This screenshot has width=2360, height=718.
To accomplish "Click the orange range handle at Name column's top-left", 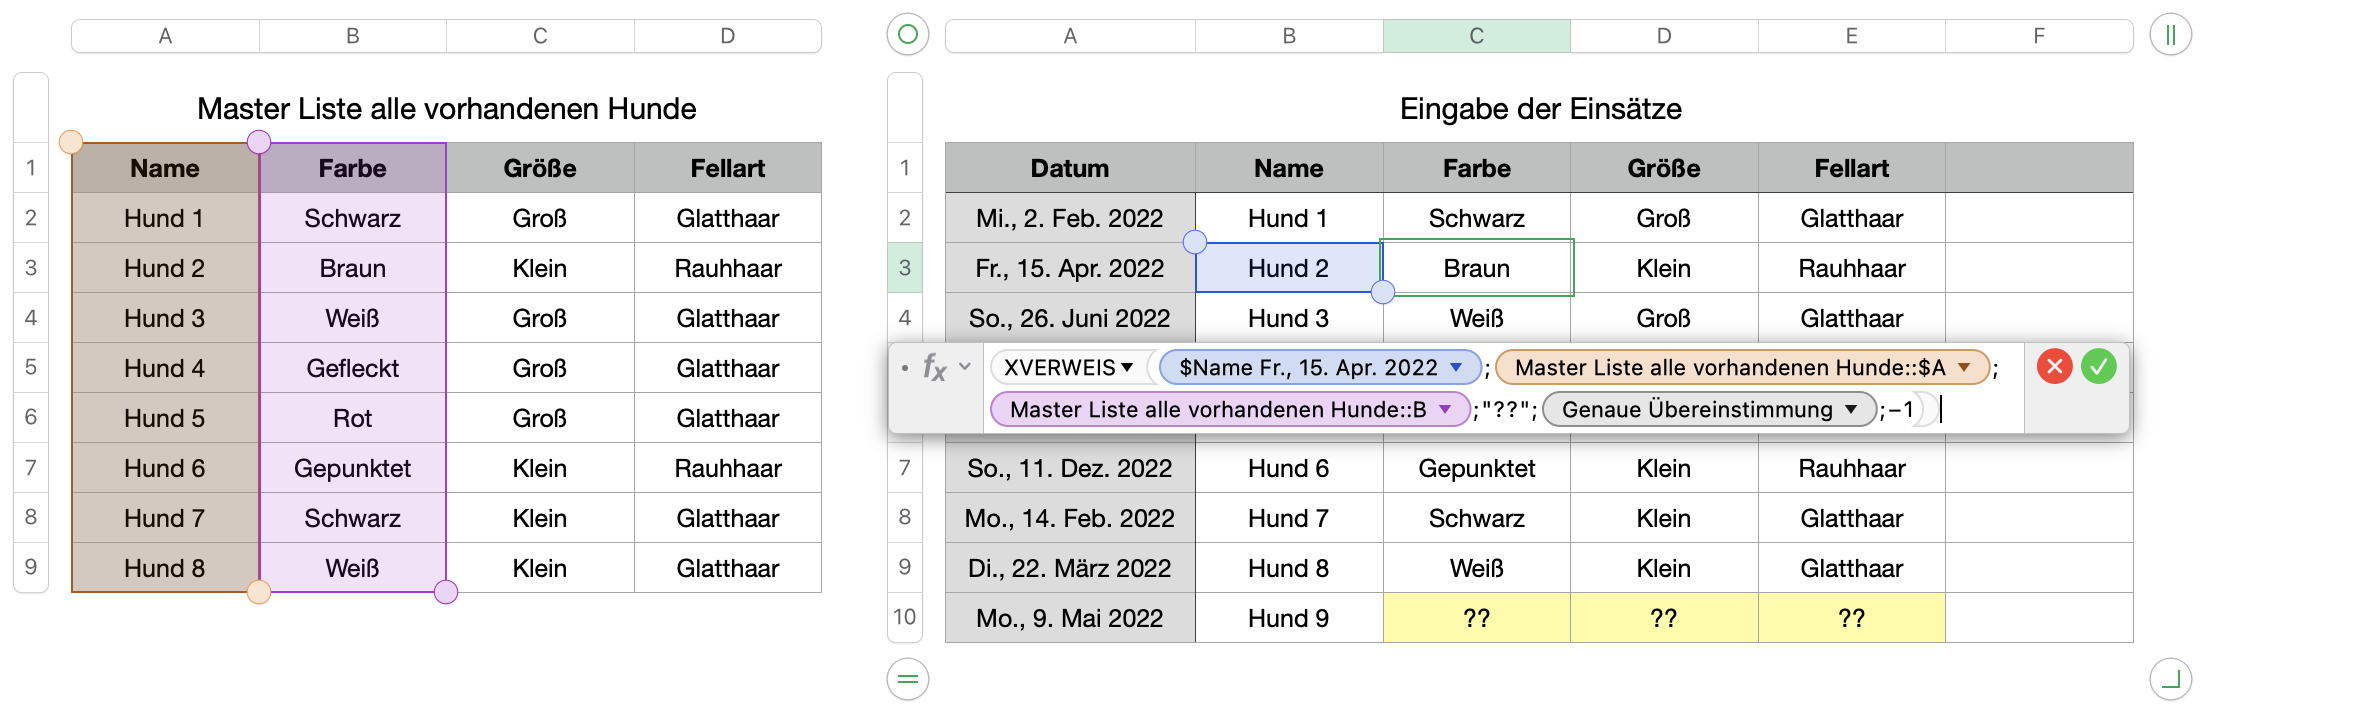I will click(x=71, y=142).
